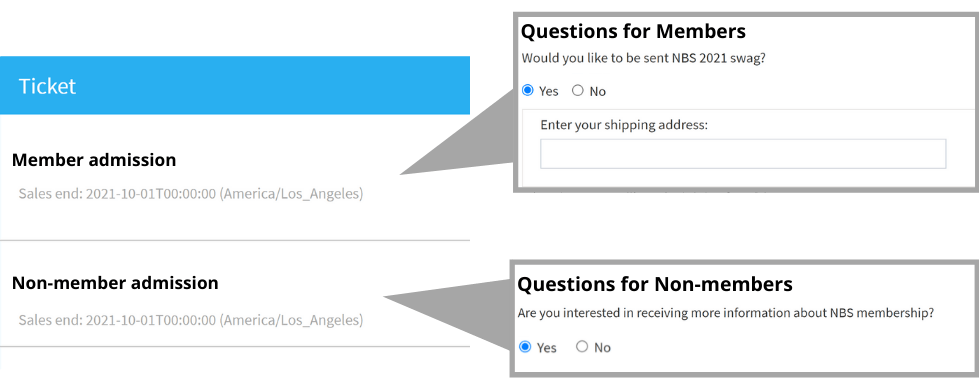The height and width of the screenshot is (386, 979).
Task: Select the Member admission ticket title
Action: [94, 160]
